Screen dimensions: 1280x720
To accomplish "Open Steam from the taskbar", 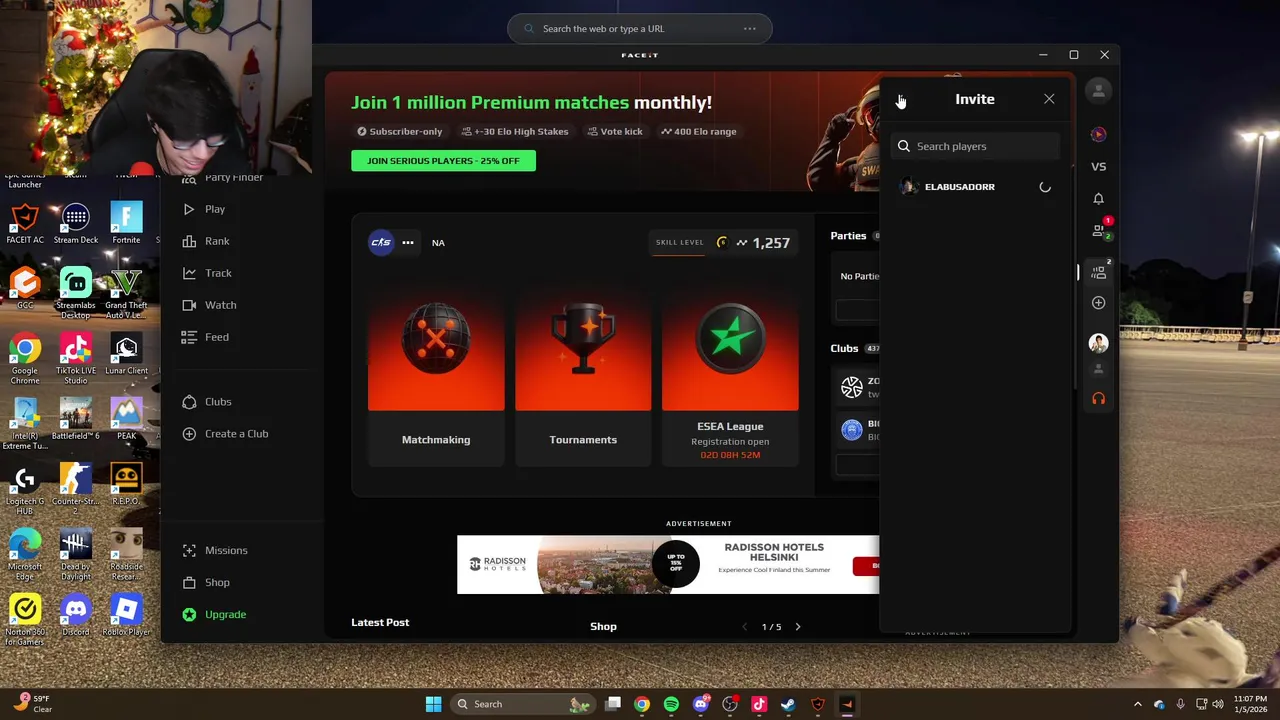I will coord(788,704).
